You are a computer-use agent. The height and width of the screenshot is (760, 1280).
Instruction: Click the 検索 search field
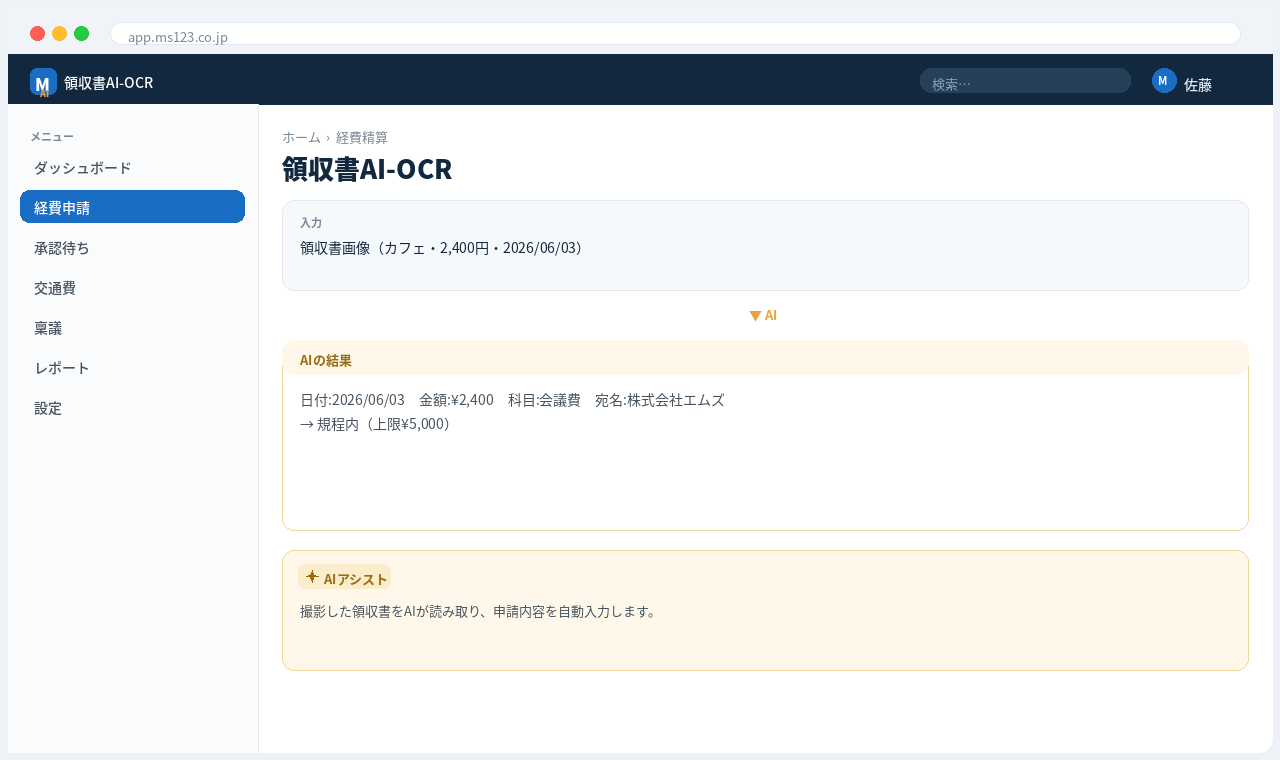pos(1025,81)
